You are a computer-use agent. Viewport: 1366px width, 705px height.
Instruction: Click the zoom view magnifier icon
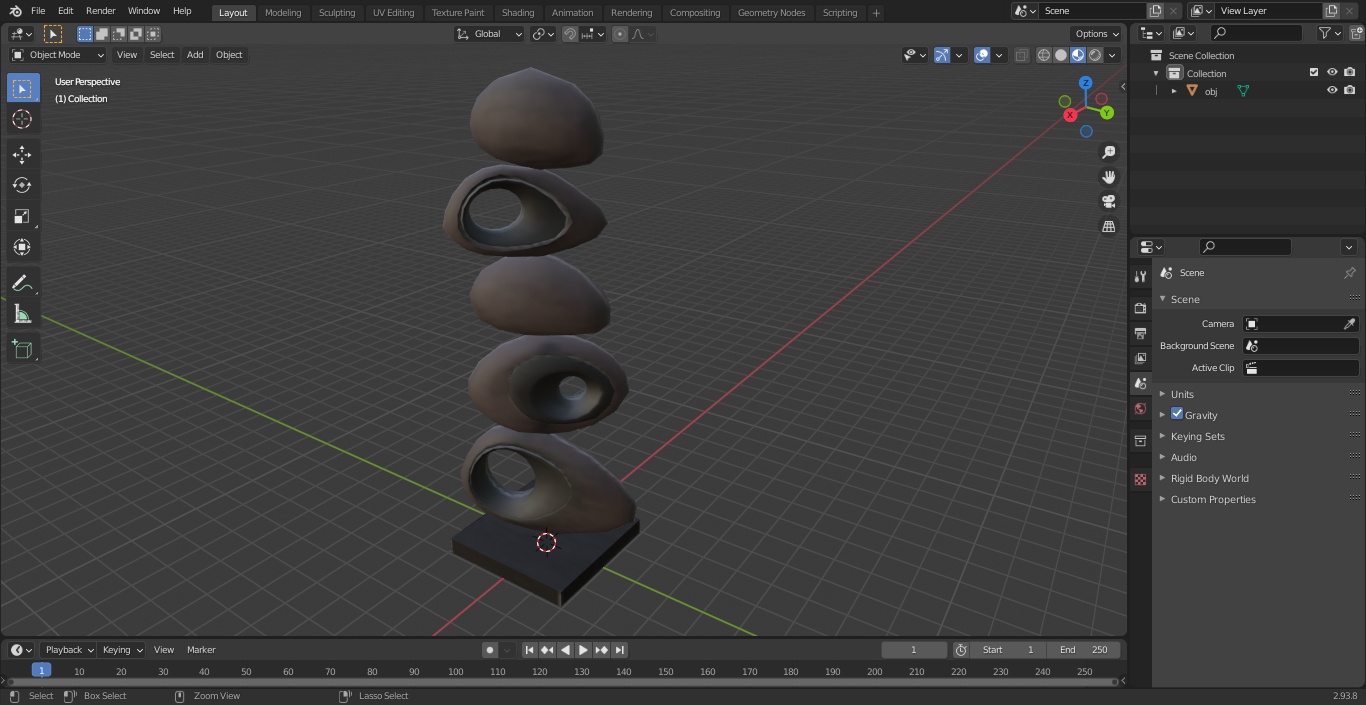1108,152
